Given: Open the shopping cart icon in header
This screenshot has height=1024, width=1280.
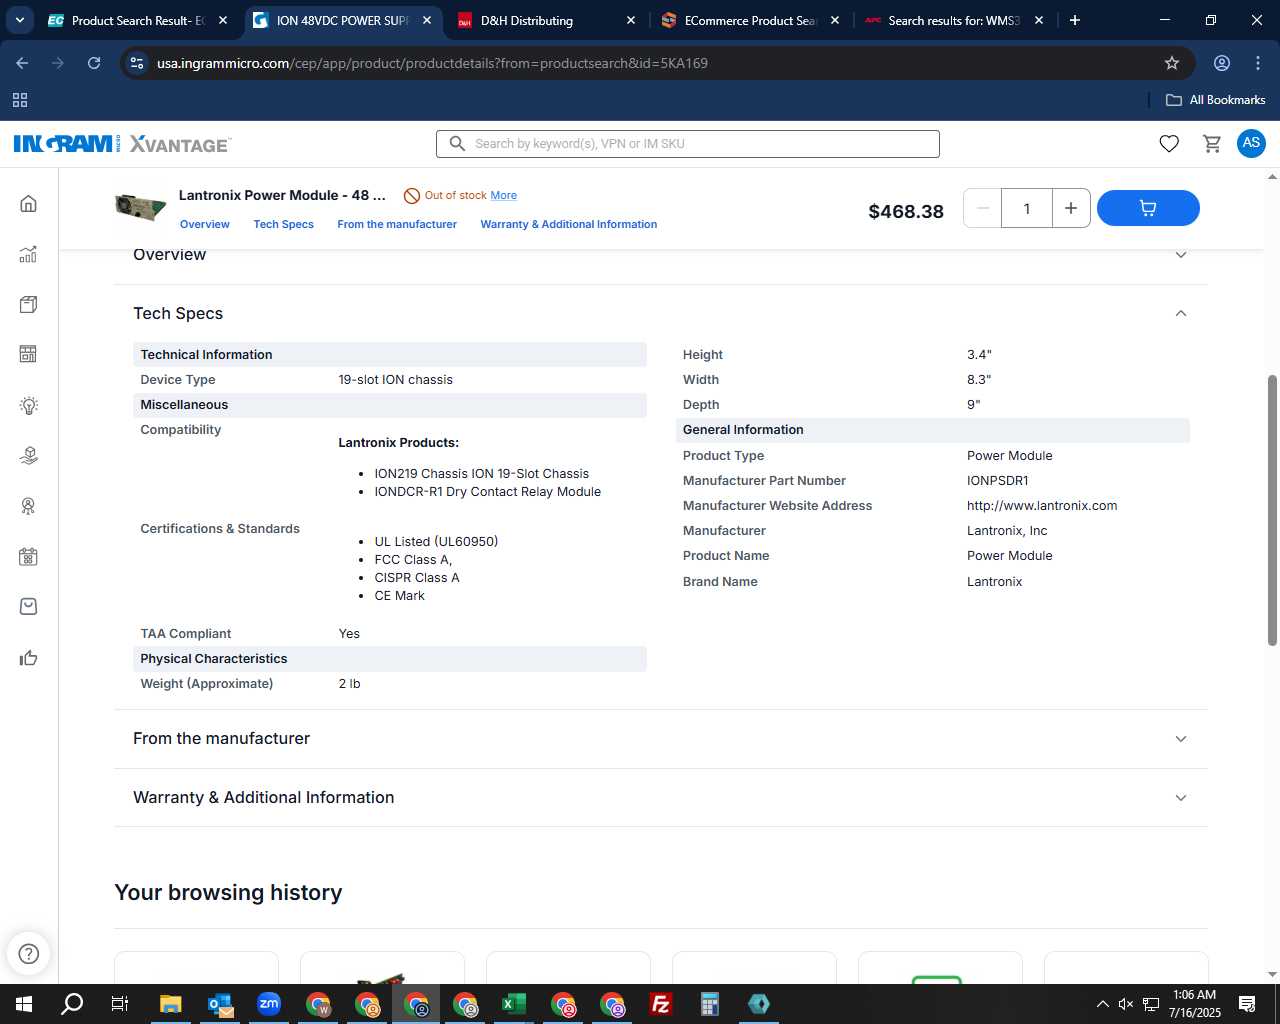Looking at the screenshot, I should (1212, 144).
